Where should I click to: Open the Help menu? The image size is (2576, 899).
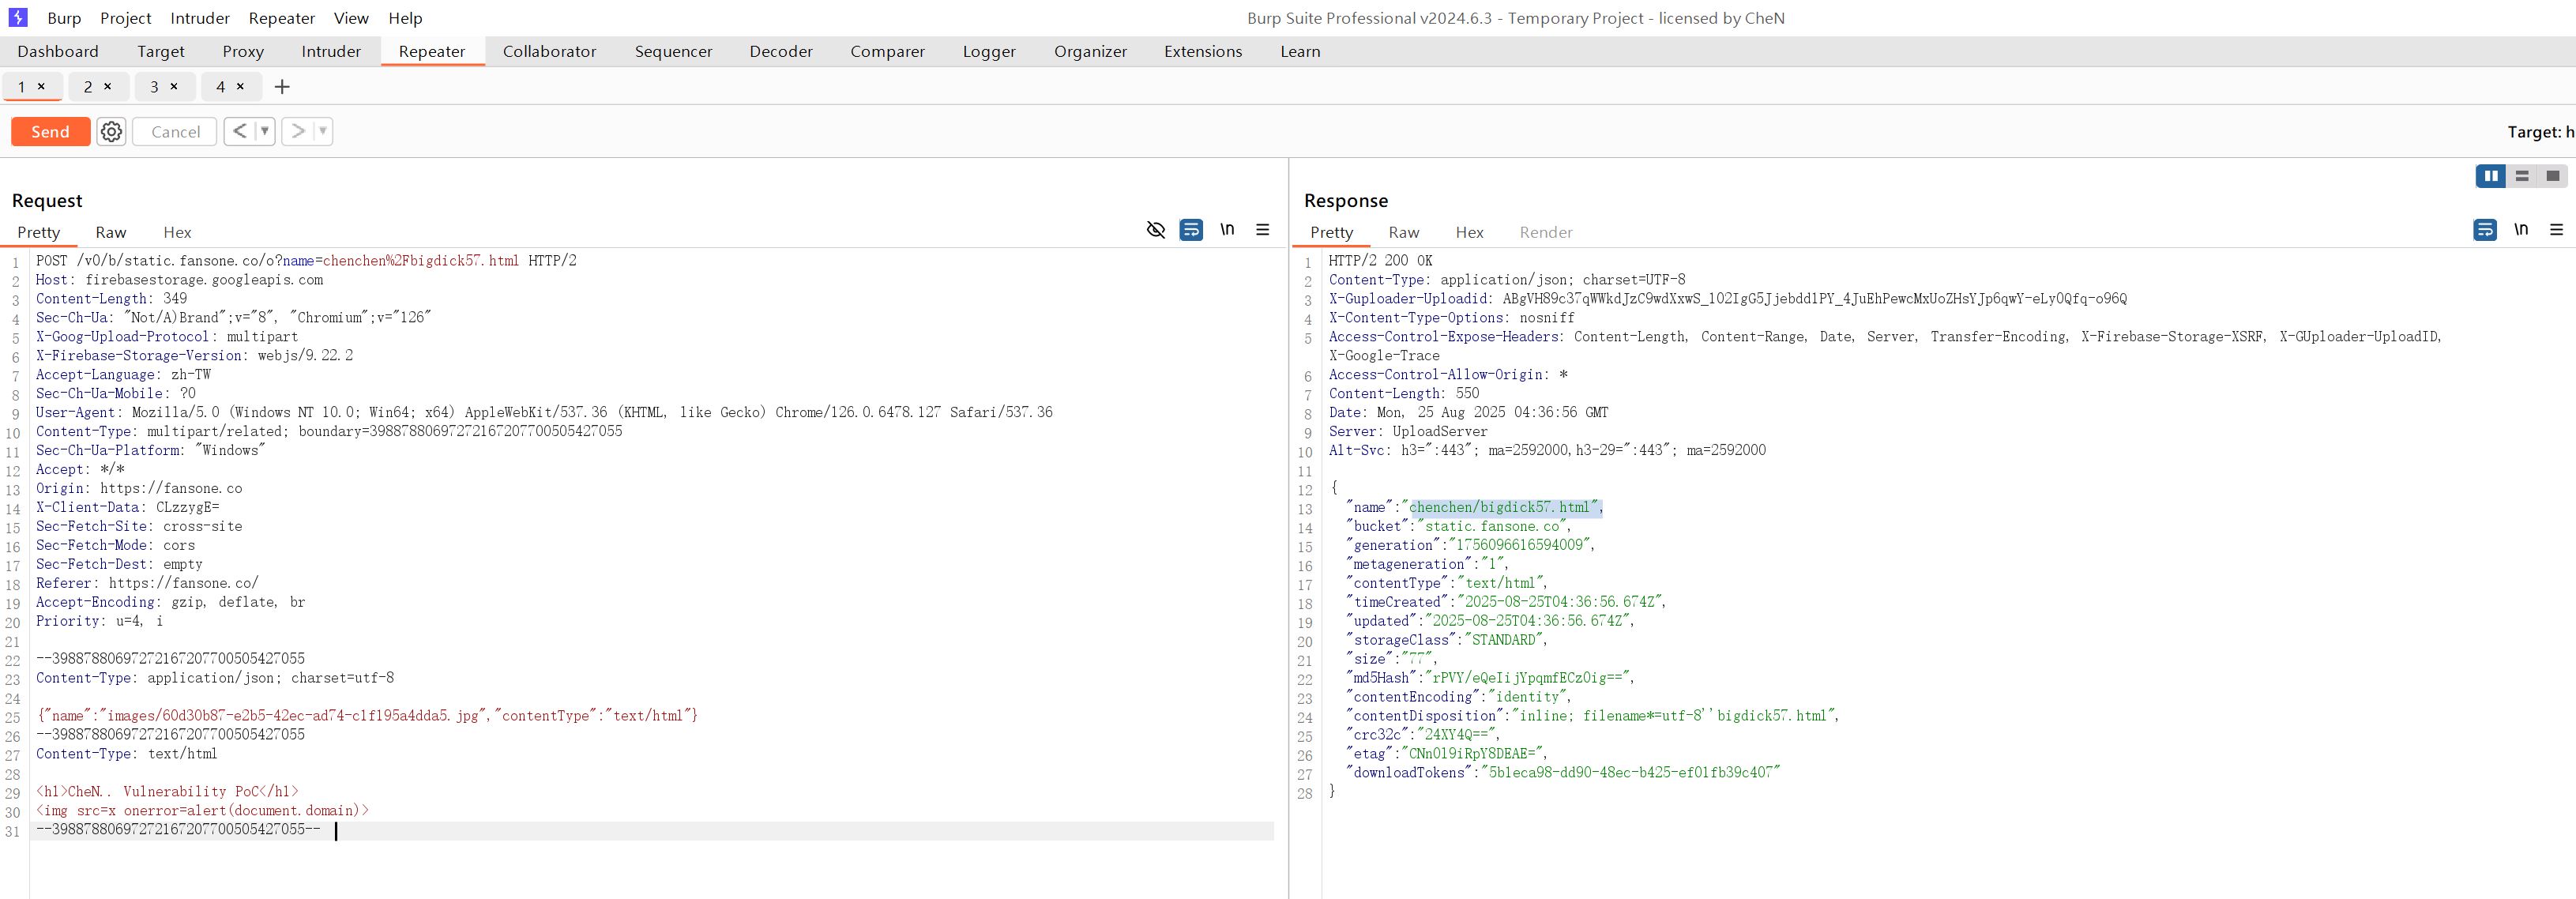(405, 18)
